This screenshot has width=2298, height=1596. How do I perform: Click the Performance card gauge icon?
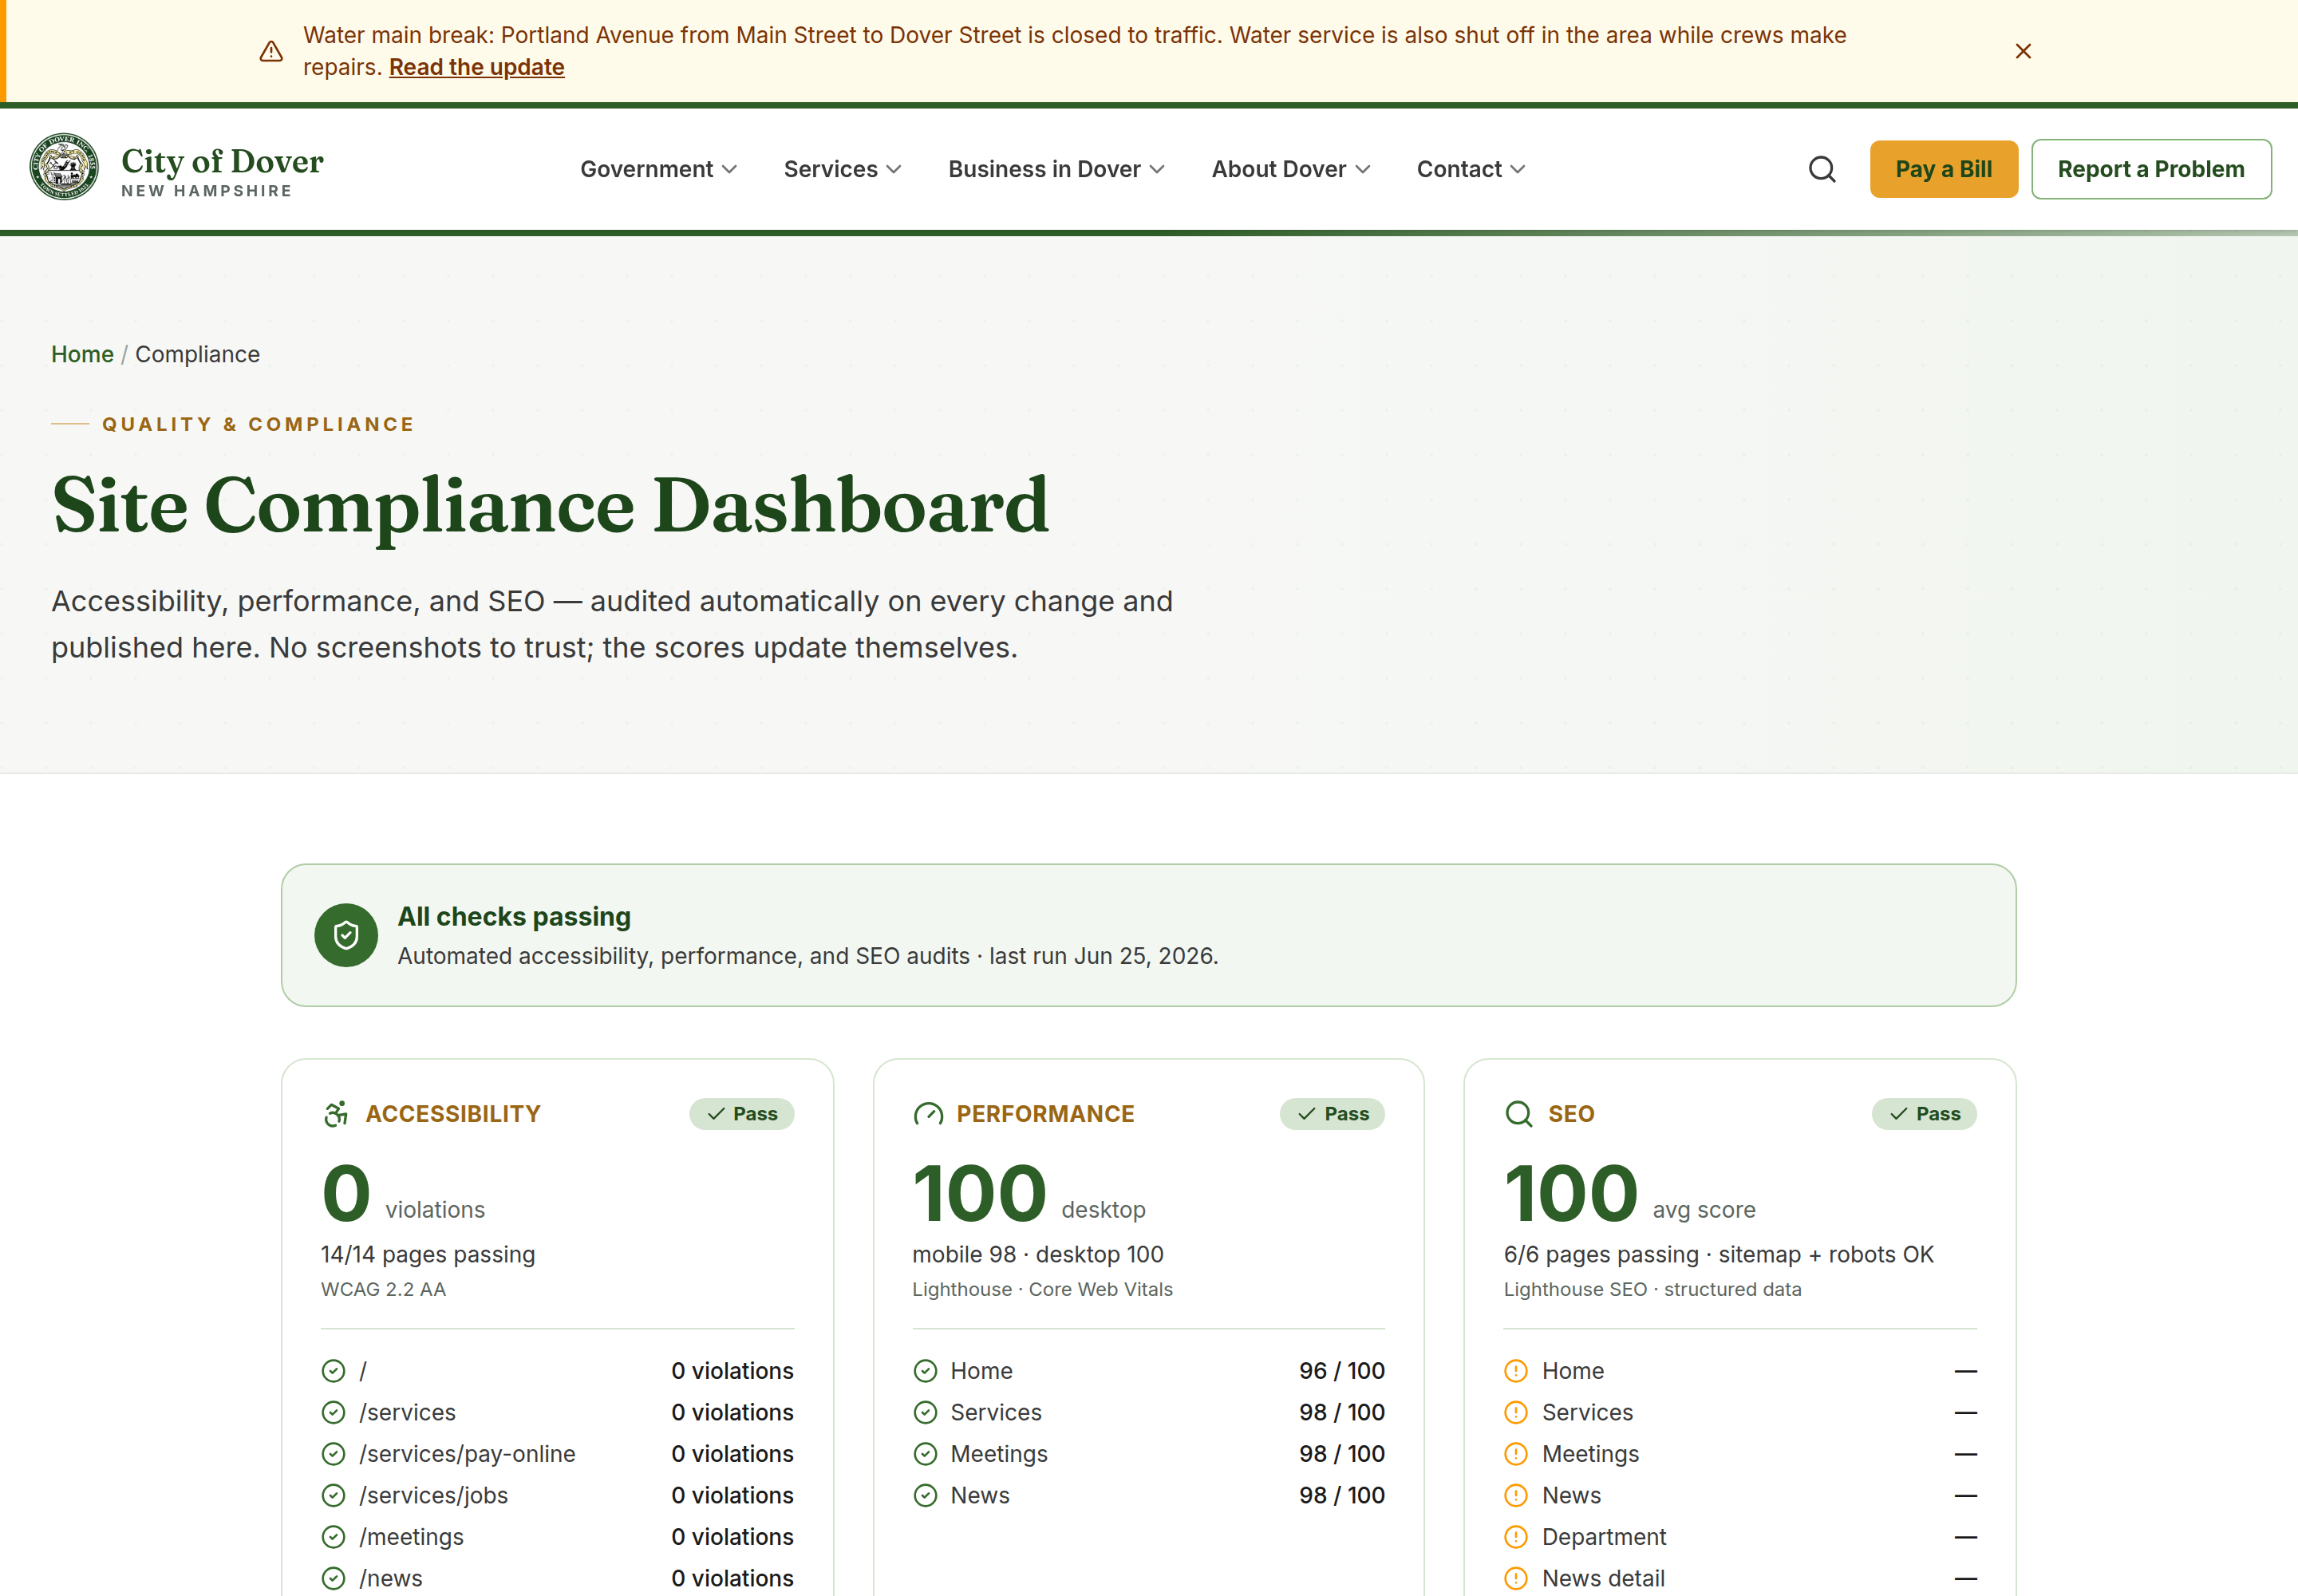click(928, 1114)
